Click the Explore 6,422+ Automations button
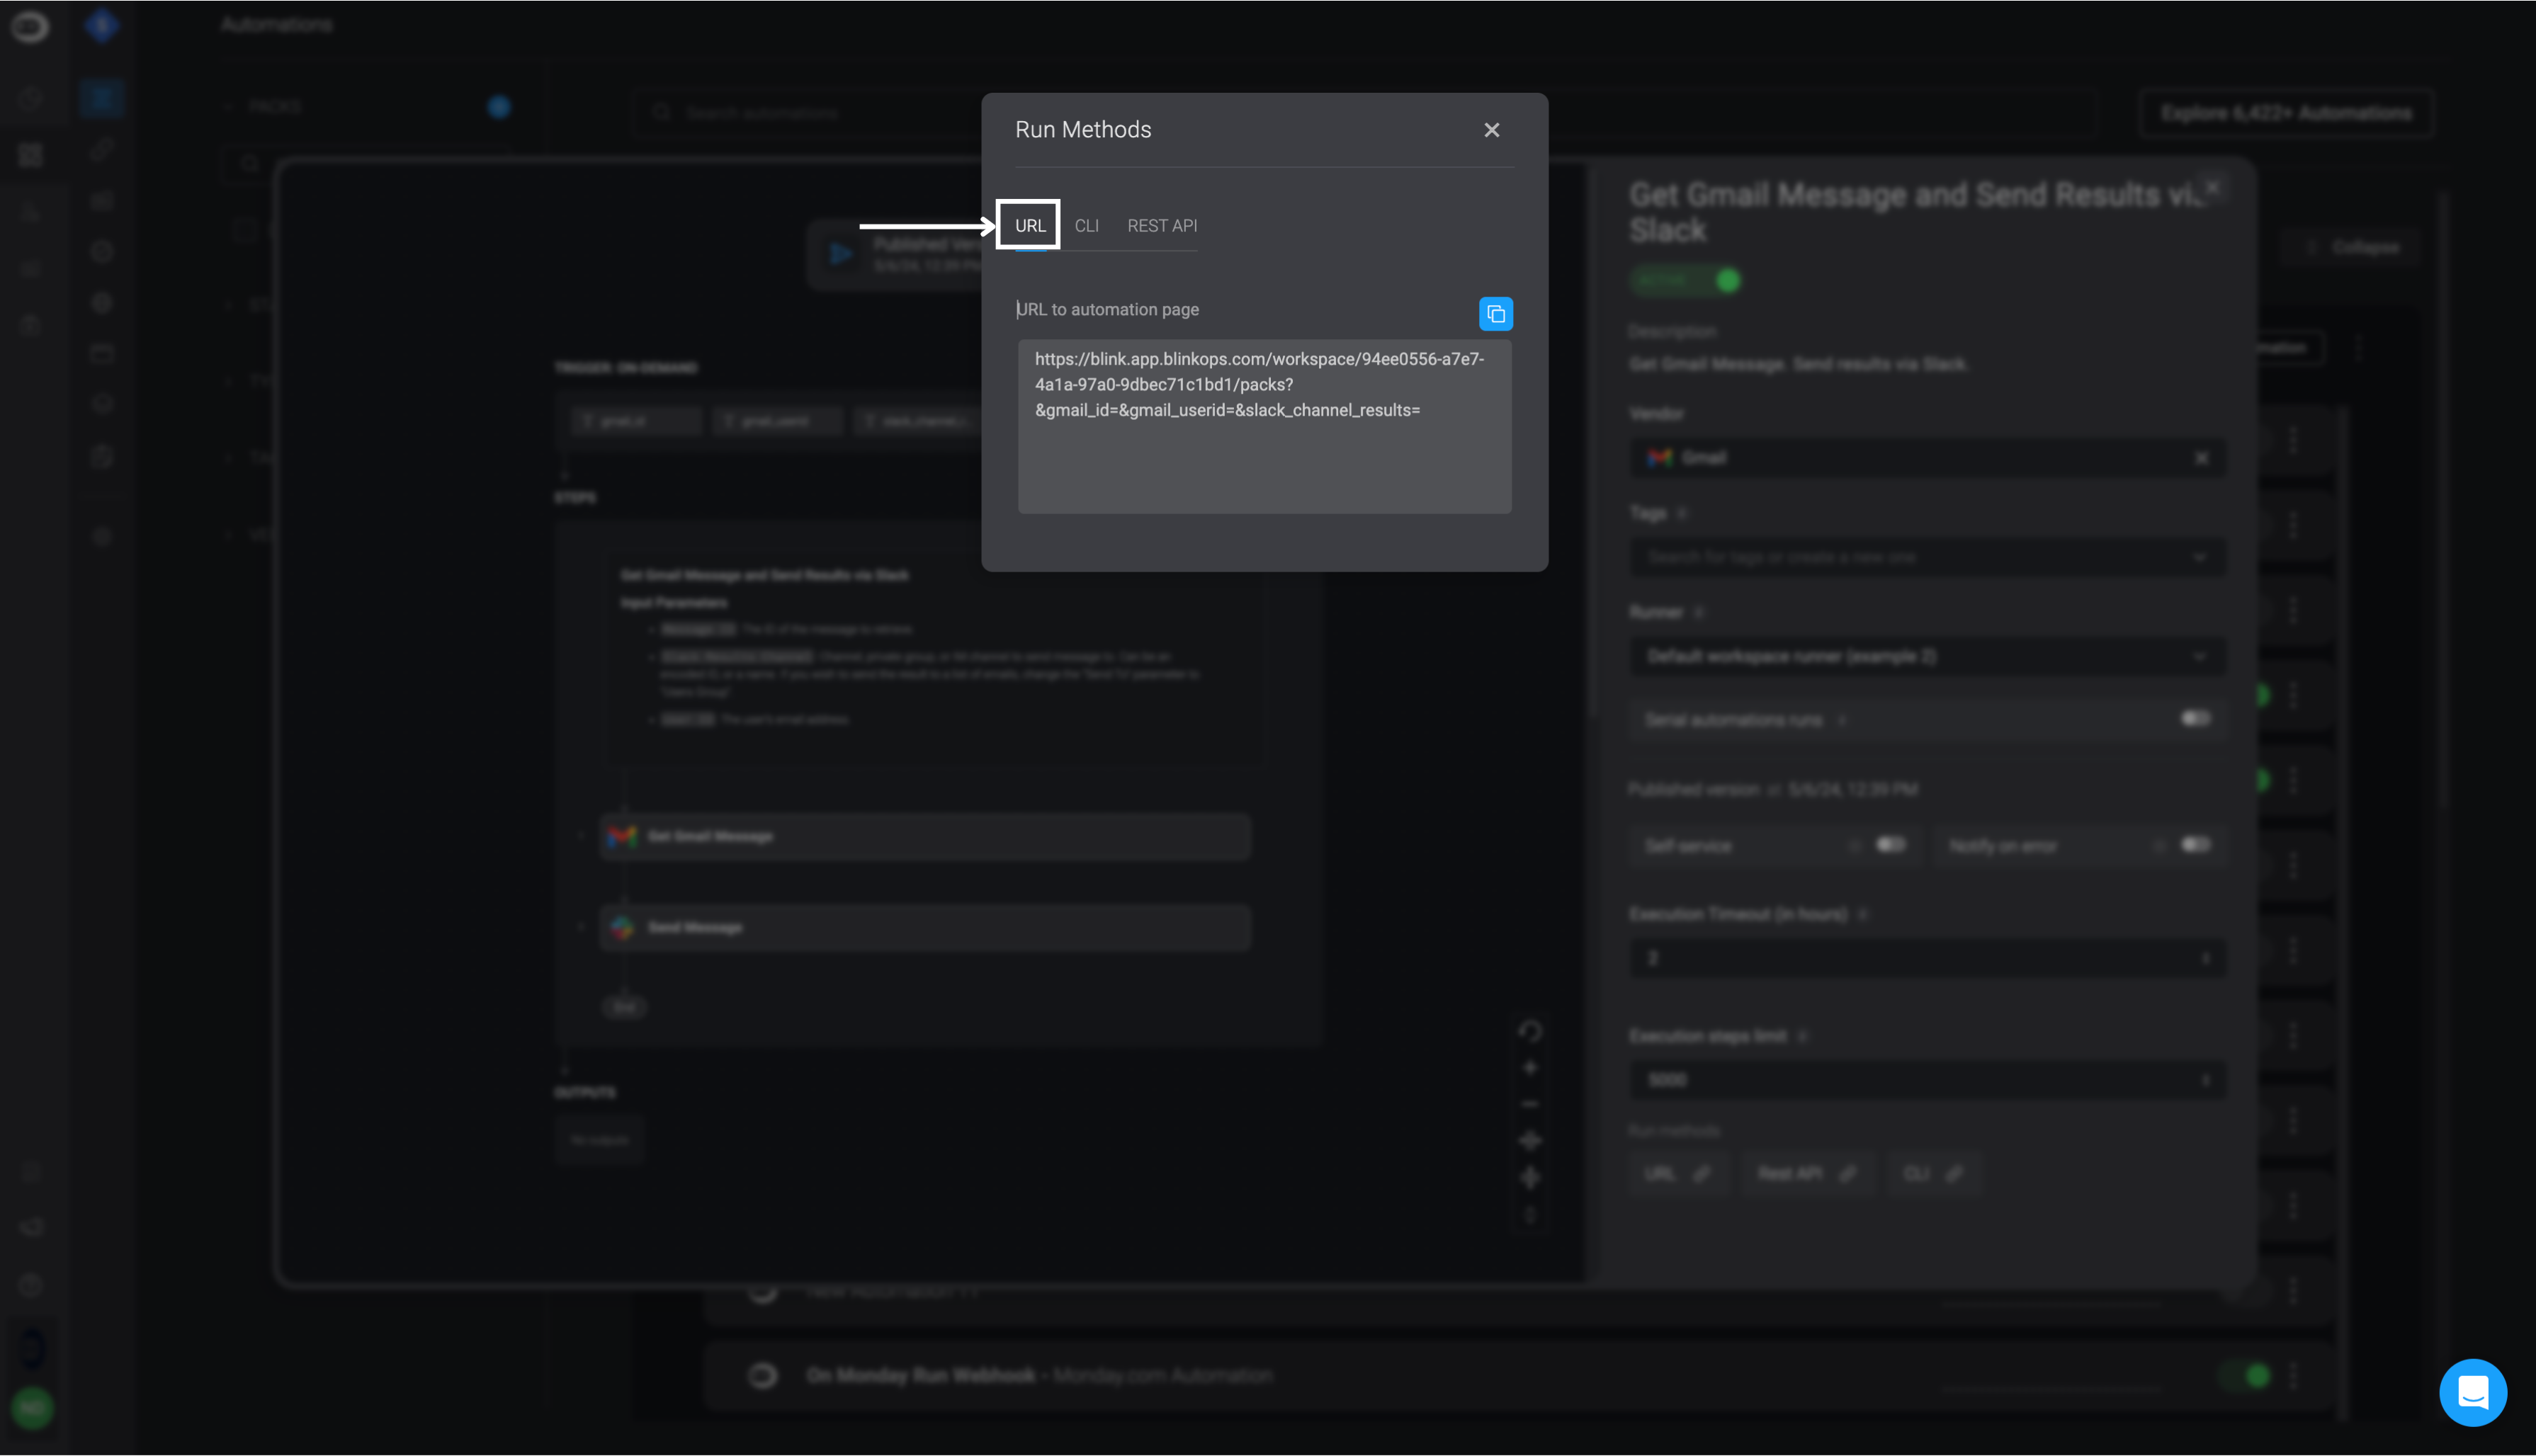Screen dimensions: 2536x1456 pos(2285,113)
